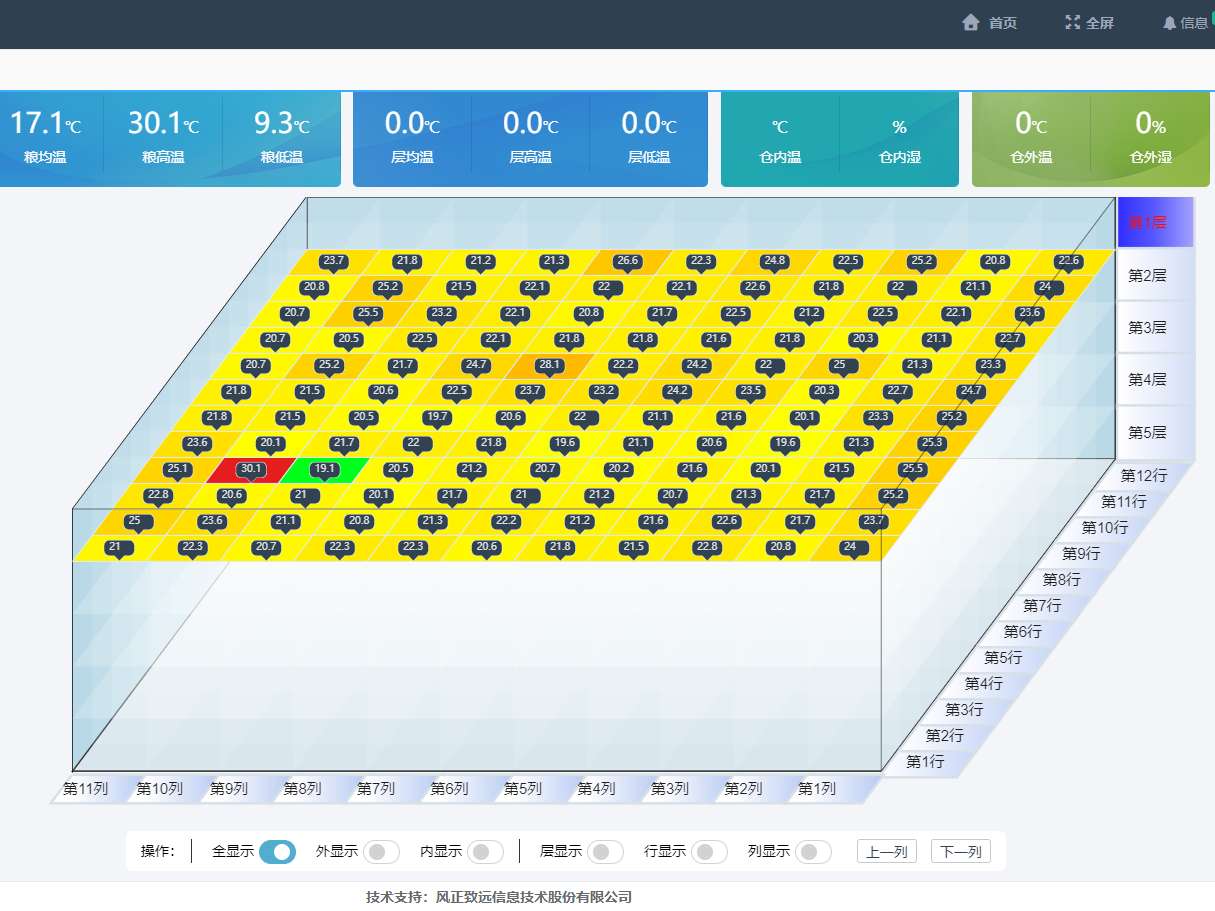Enable the 外显示 switch
The width and height of the screenshot is (1215, 911).
(381, 852)
